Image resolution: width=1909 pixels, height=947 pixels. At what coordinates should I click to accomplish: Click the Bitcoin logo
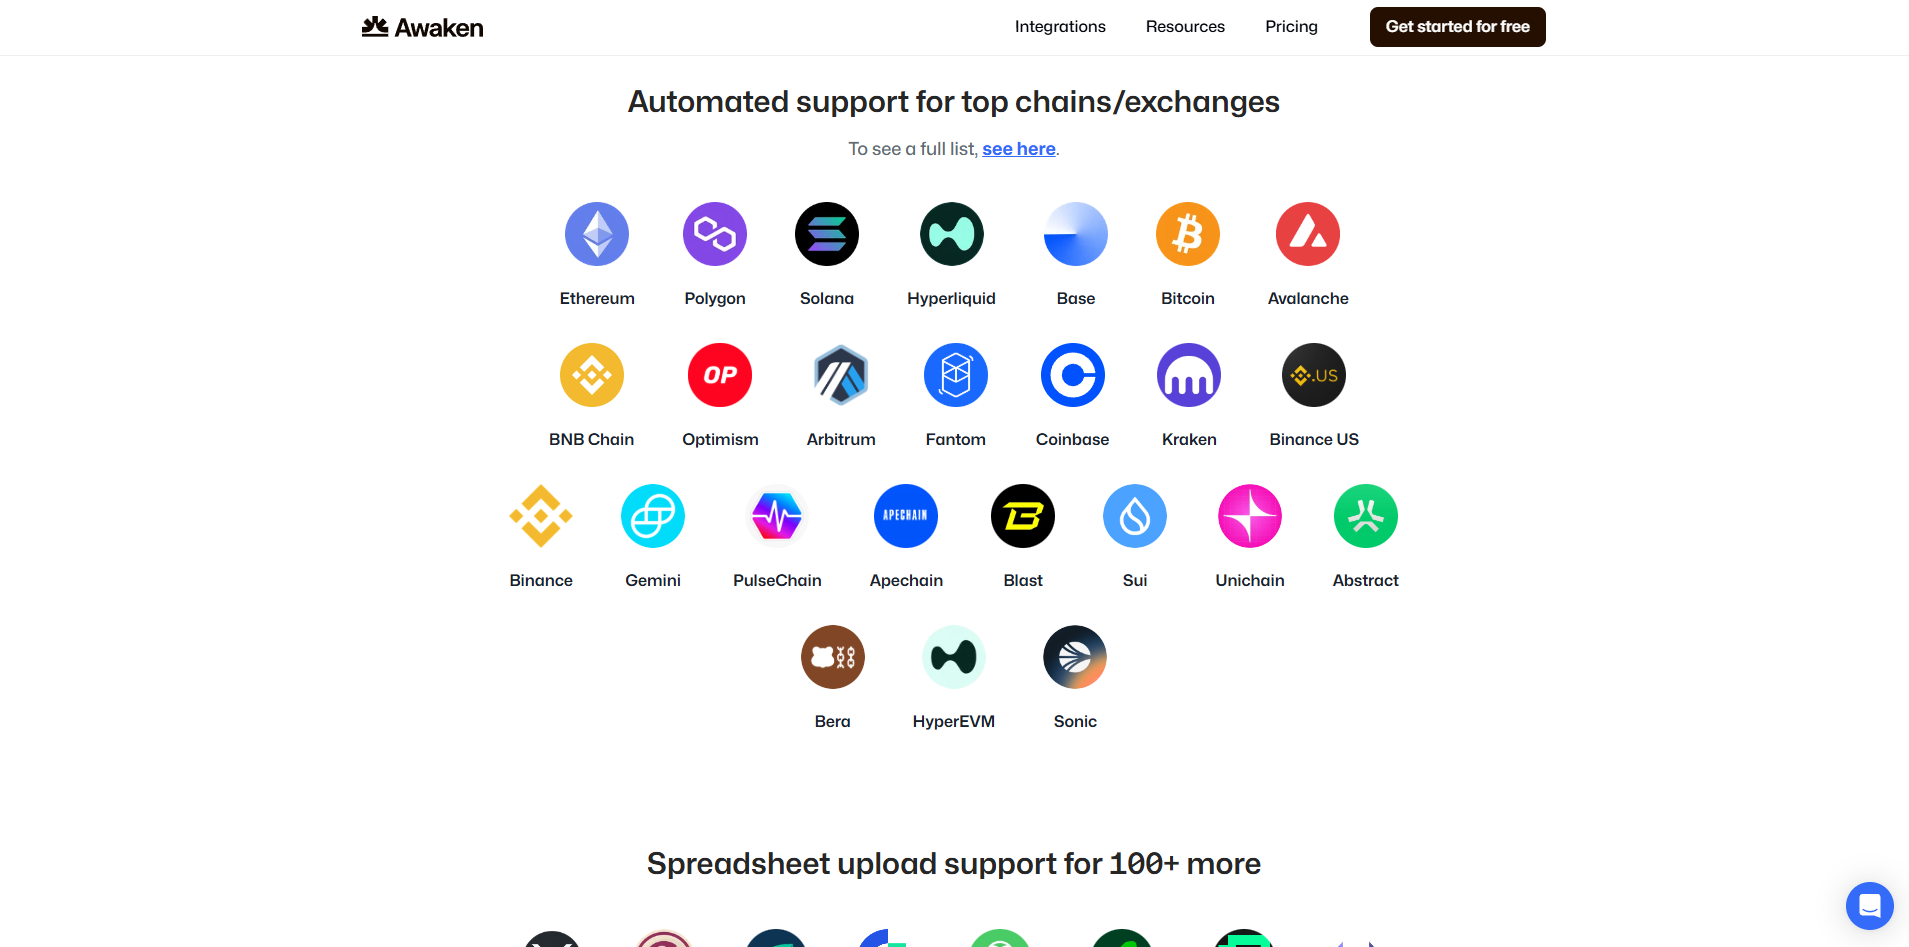coord(1187,233)
